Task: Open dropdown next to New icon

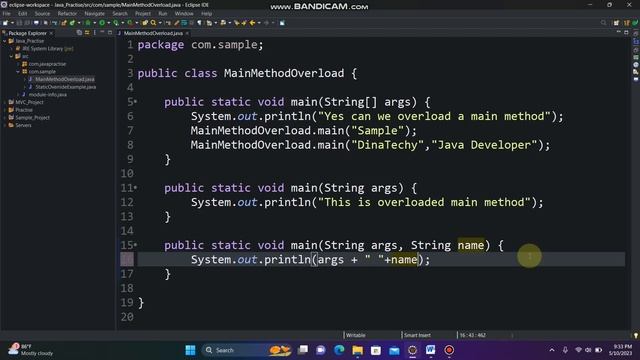Action: pyautogui.click(x=12, y=23)
